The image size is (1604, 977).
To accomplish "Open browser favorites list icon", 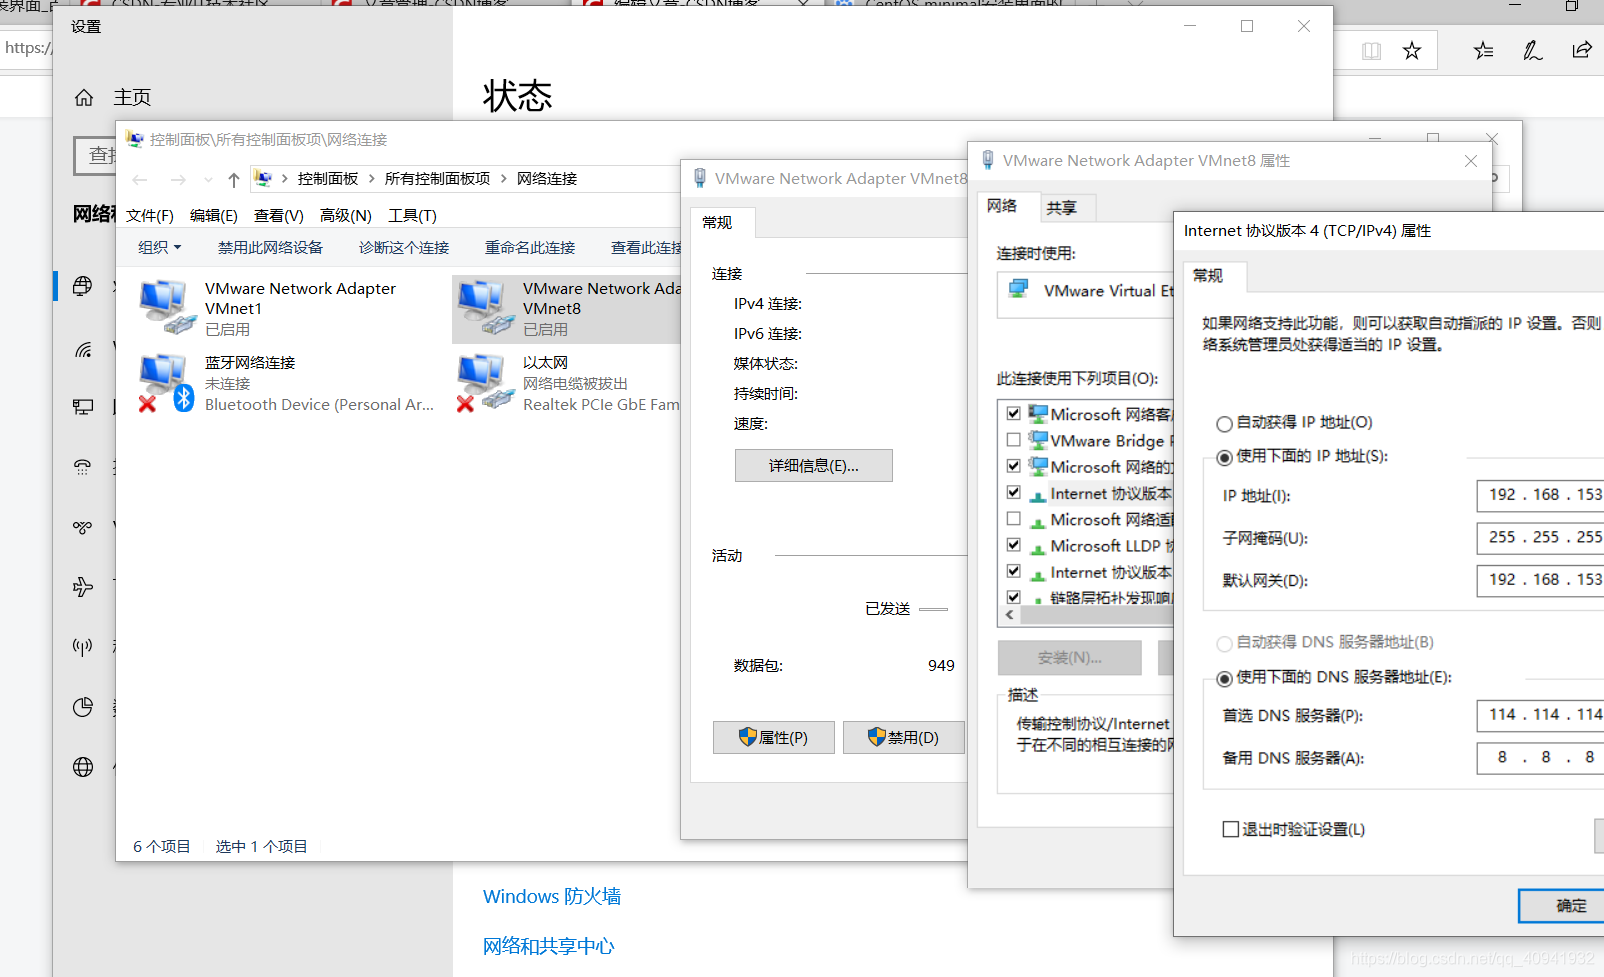I will tap(1484, 51).
